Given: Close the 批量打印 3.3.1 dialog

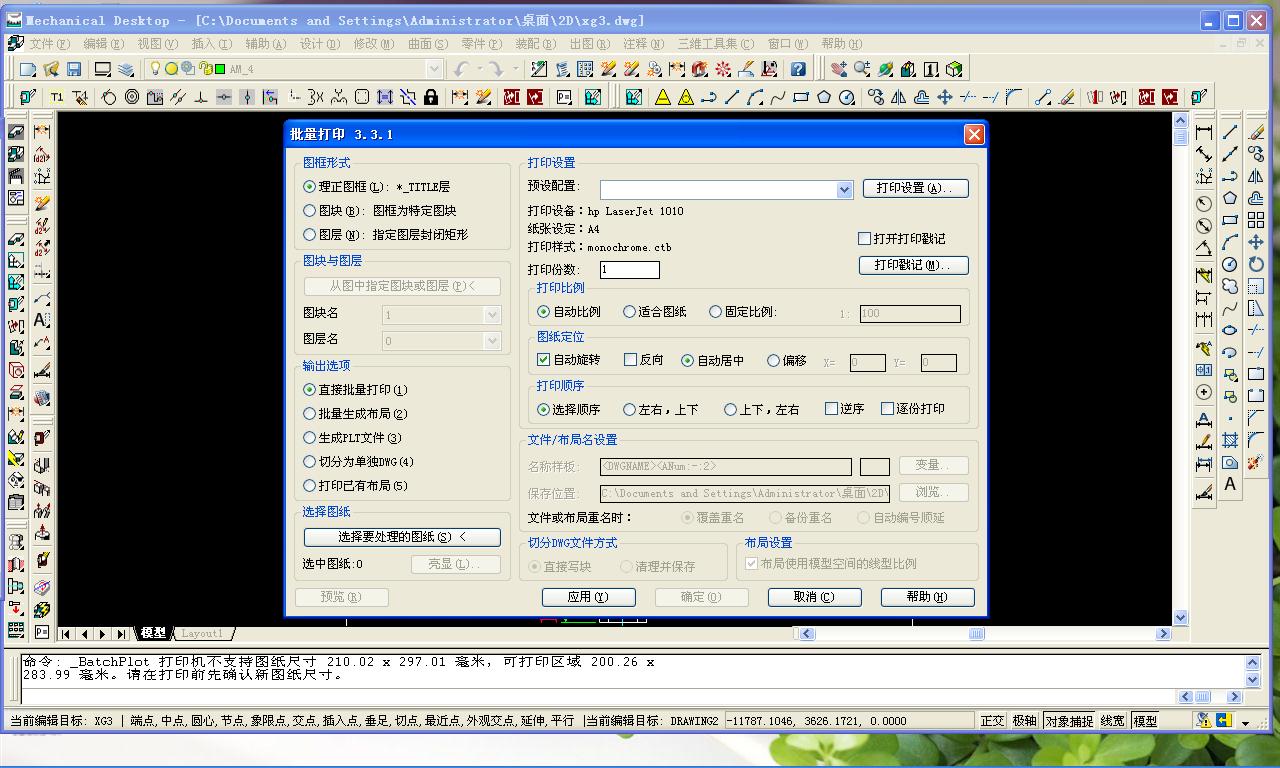Looking at the screenshot, I should click(x=974, y=135).
